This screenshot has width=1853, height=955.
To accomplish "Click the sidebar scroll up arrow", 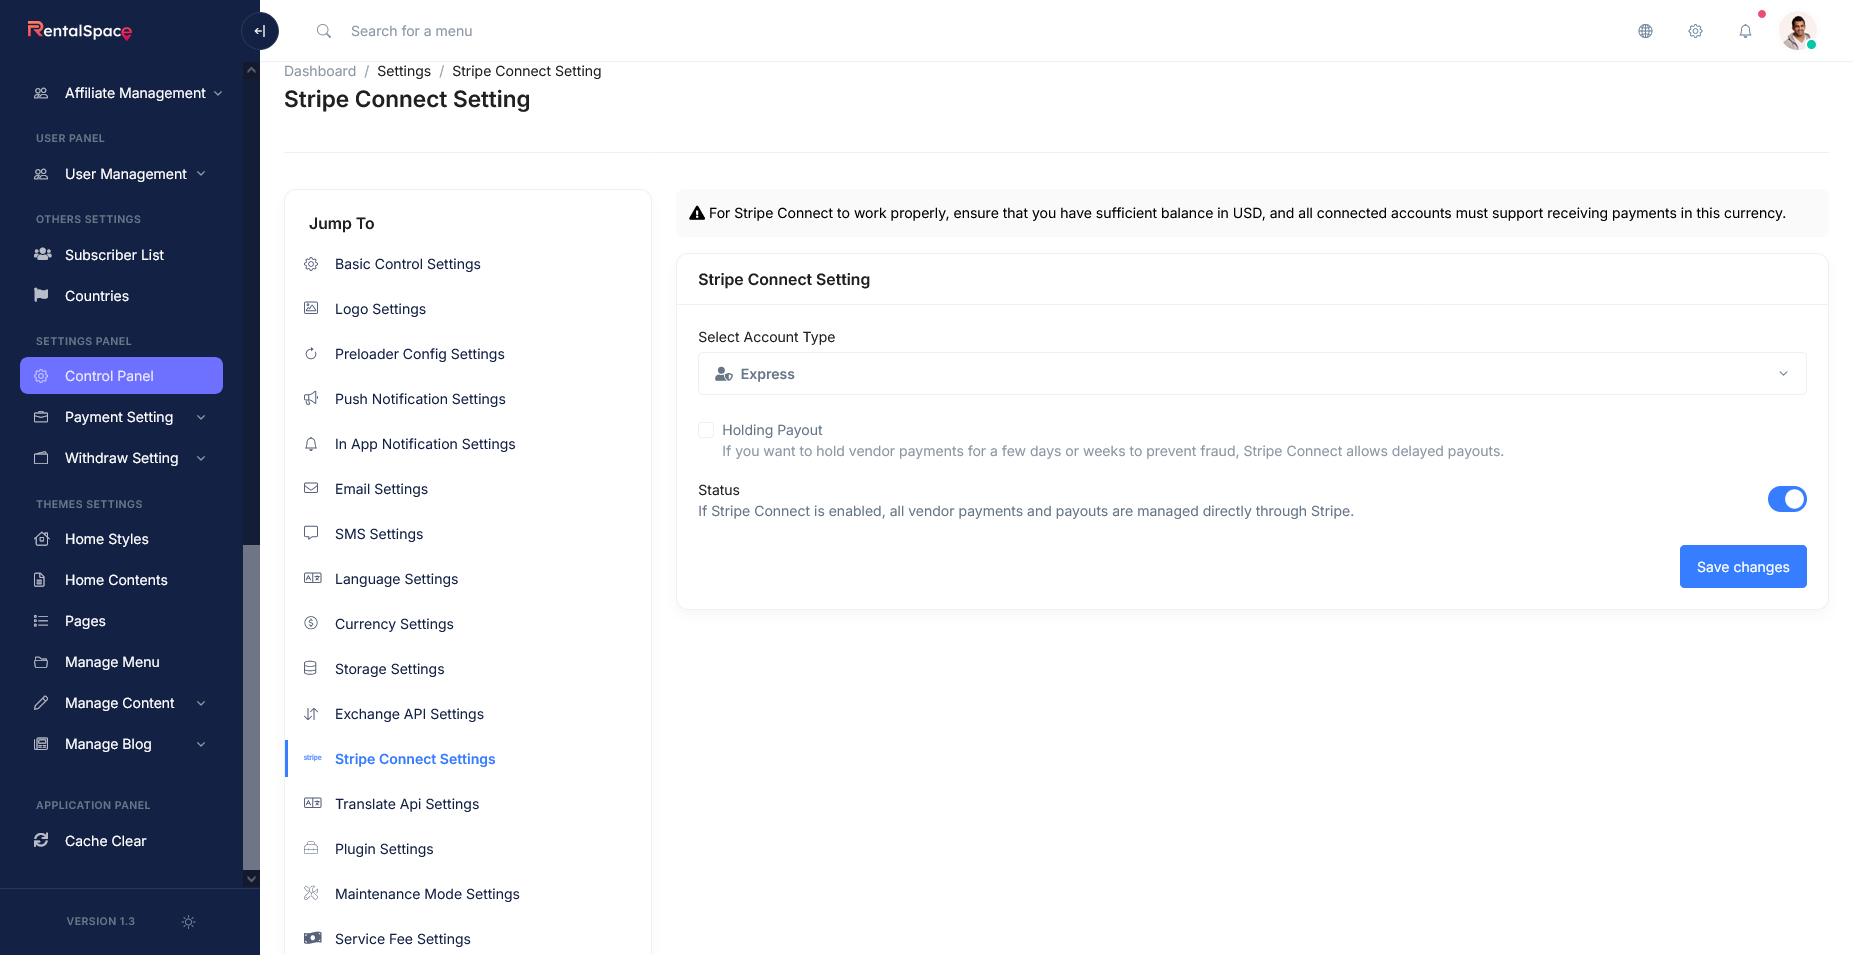I will click(x=251, y=70).
